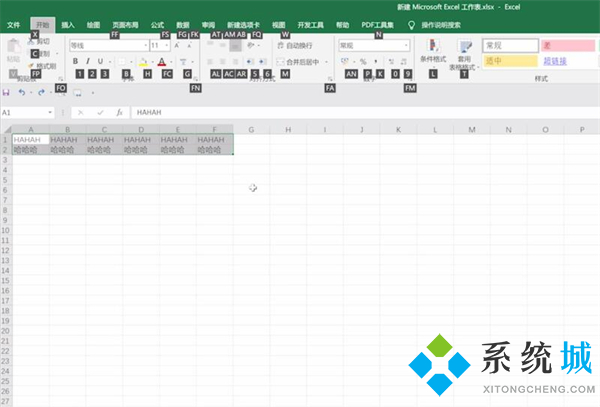Click the 操作说明搜索 search box

point(441,25)
